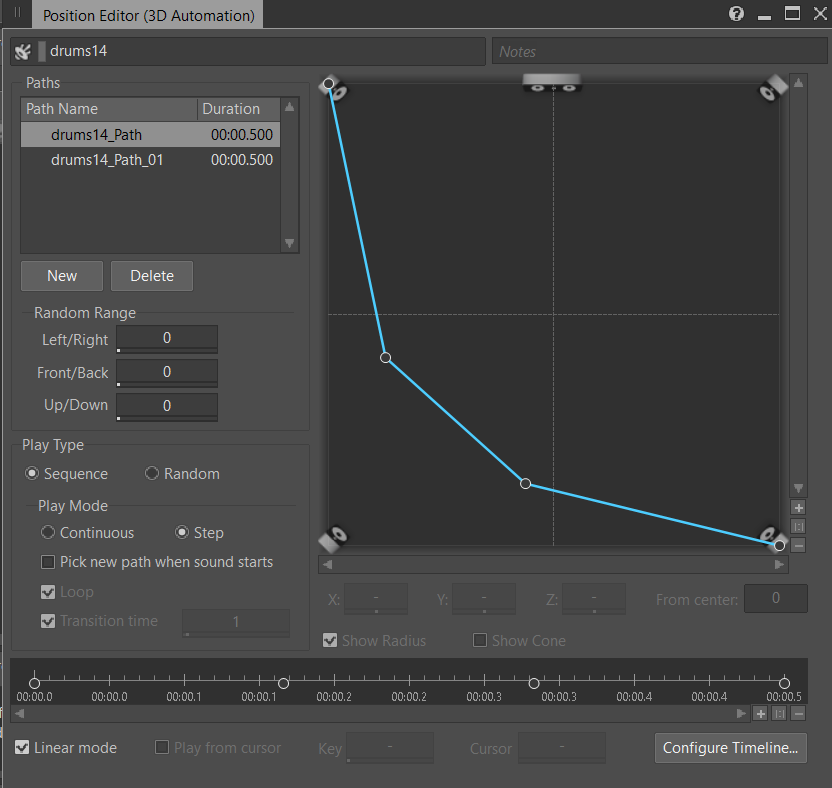Select the Sequence play type
The image size is (832, 788).
(32, 473)
